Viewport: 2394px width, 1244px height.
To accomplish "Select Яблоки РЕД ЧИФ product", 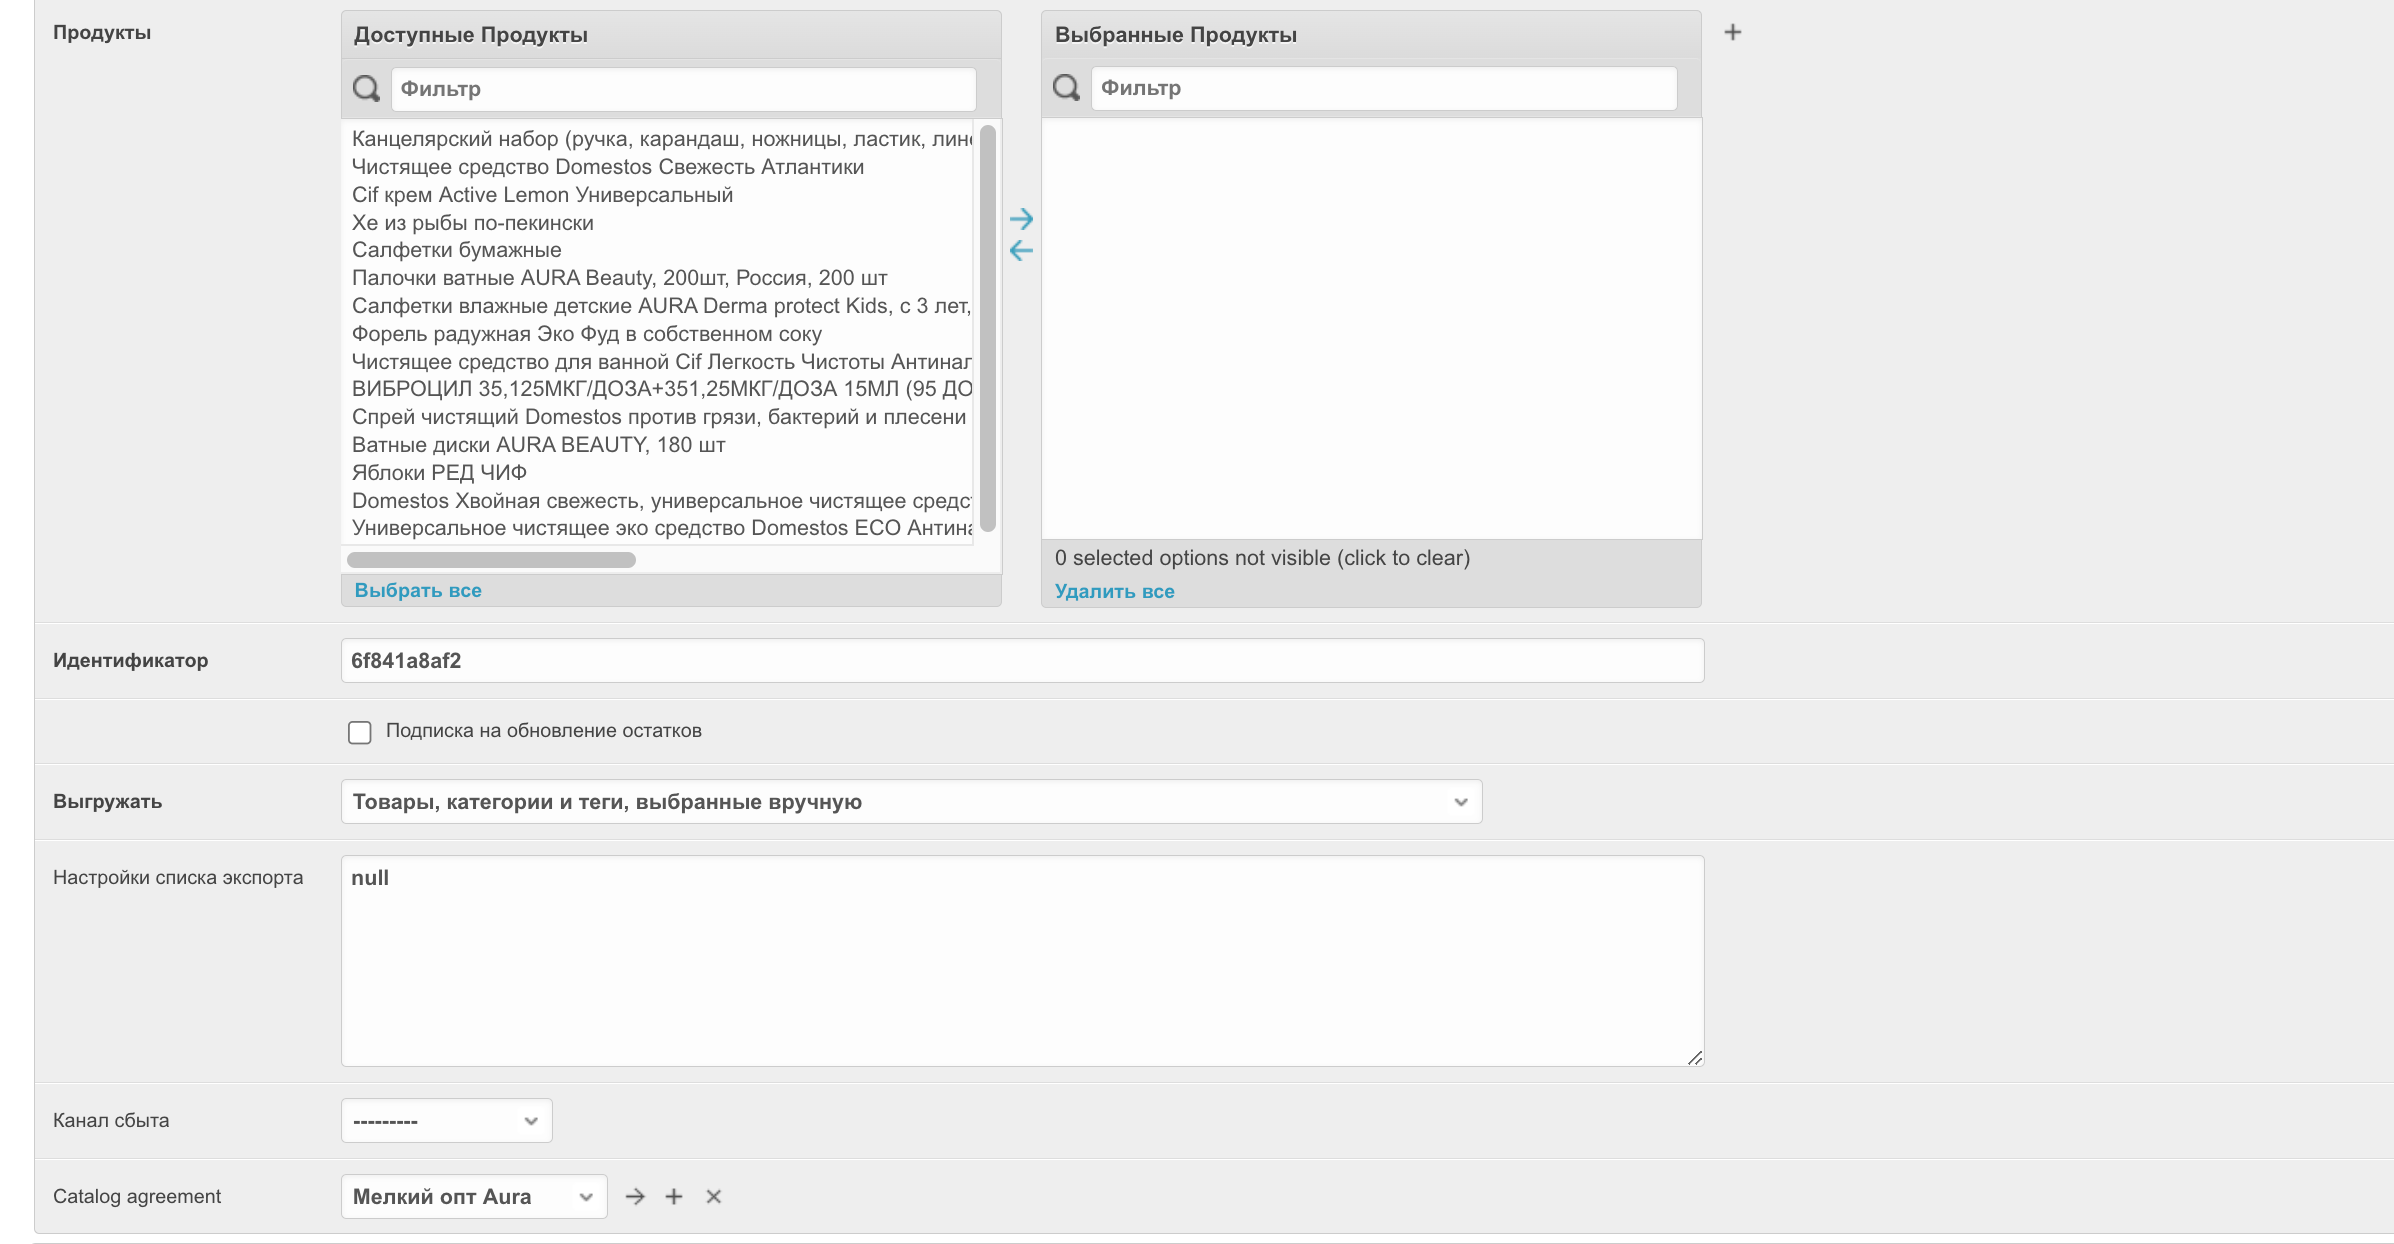I will coord(439,472).
